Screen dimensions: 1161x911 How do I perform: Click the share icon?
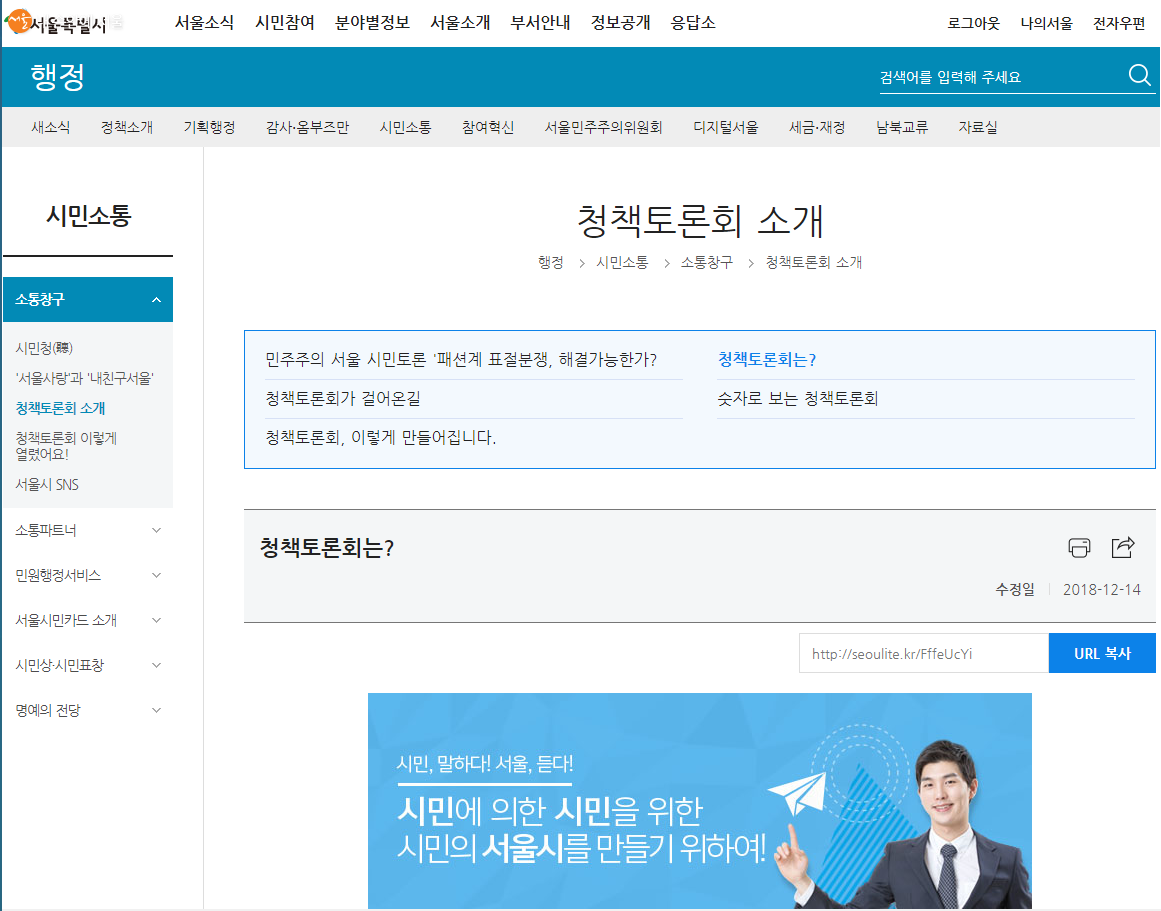1123,547
